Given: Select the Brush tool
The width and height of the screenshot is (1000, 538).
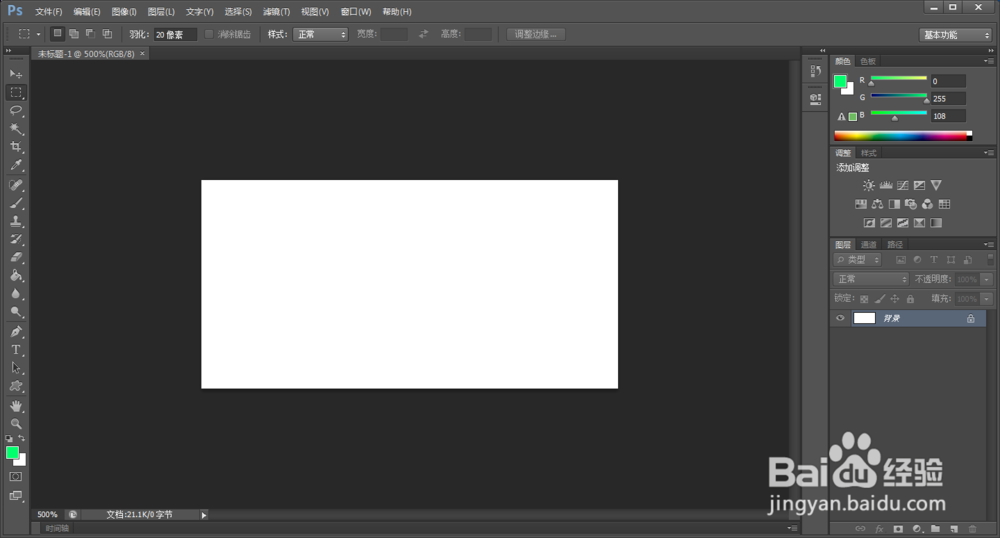Looking at the screenshot, I should point(16,203).
